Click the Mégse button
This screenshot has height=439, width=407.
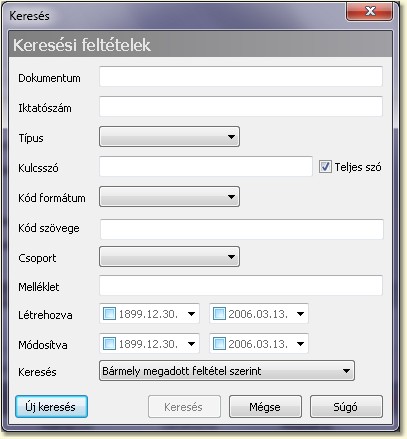[x=265, y=407]
